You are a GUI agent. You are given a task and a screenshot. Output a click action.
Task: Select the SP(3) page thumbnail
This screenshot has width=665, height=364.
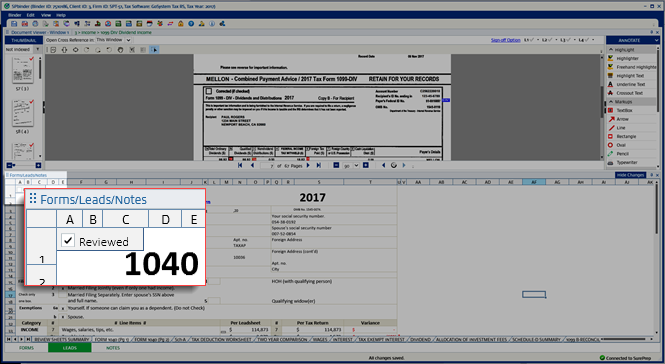[22, 70]
